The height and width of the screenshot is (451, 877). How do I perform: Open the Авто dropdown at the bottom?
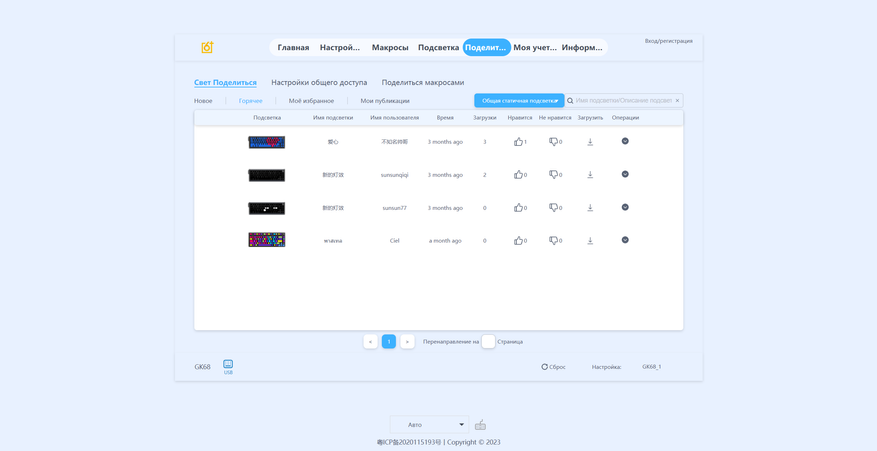click(x=429, y=425)
